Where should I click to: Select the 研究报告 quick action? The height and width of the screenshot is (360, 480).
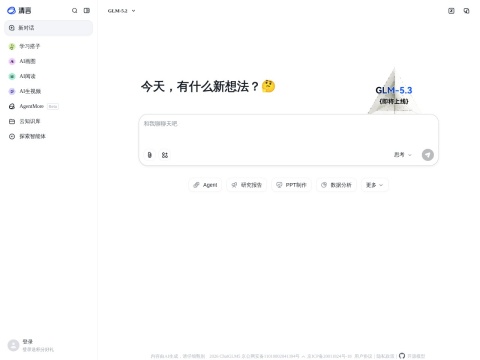pyautogui.click(x=247, y=185)
